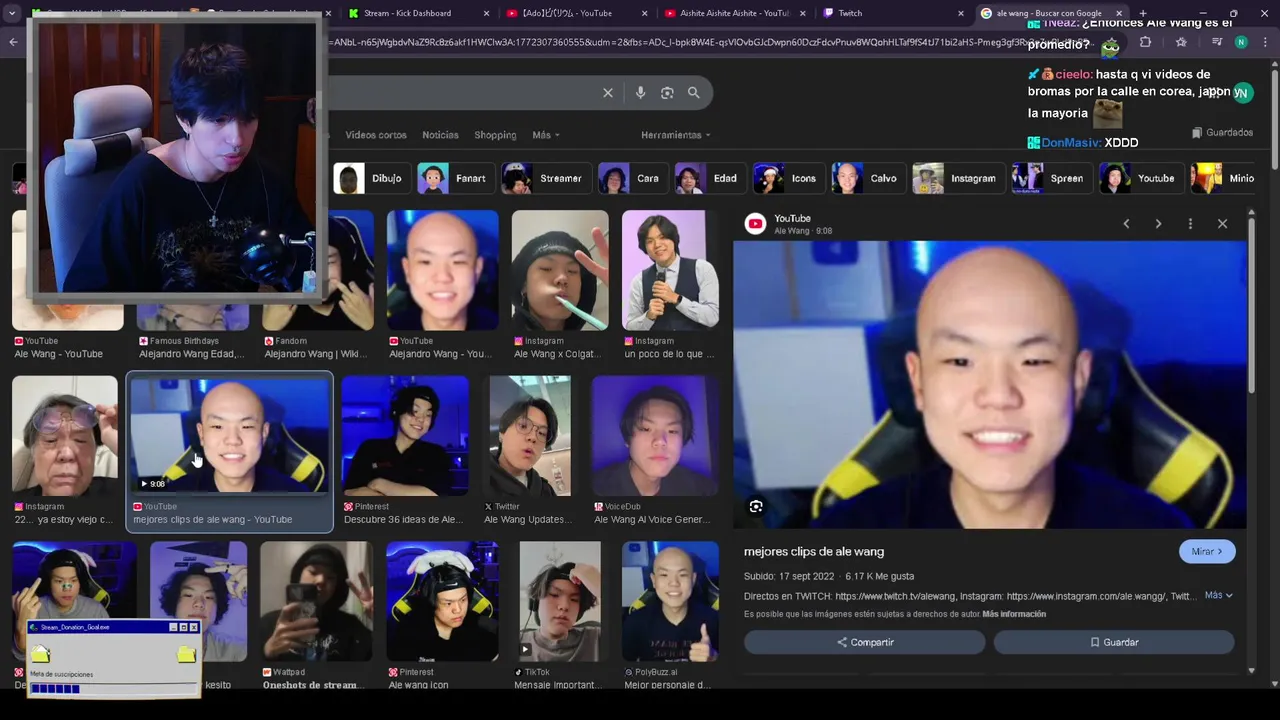Close the image preview panel
This screenshot has height=720, width=1280.
(1222, 224)
